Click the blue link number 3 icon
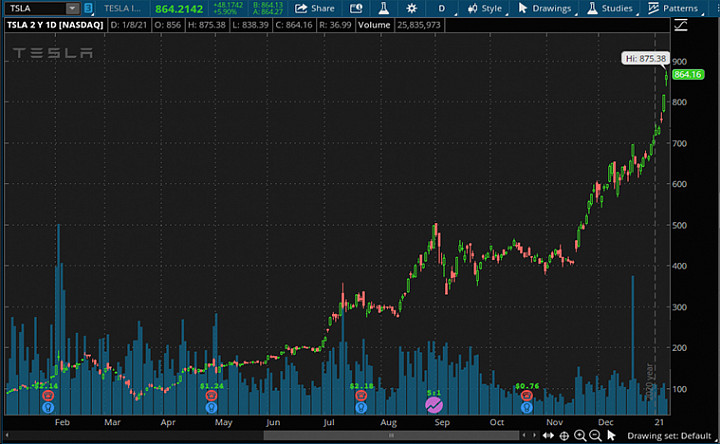 [88, 8]
